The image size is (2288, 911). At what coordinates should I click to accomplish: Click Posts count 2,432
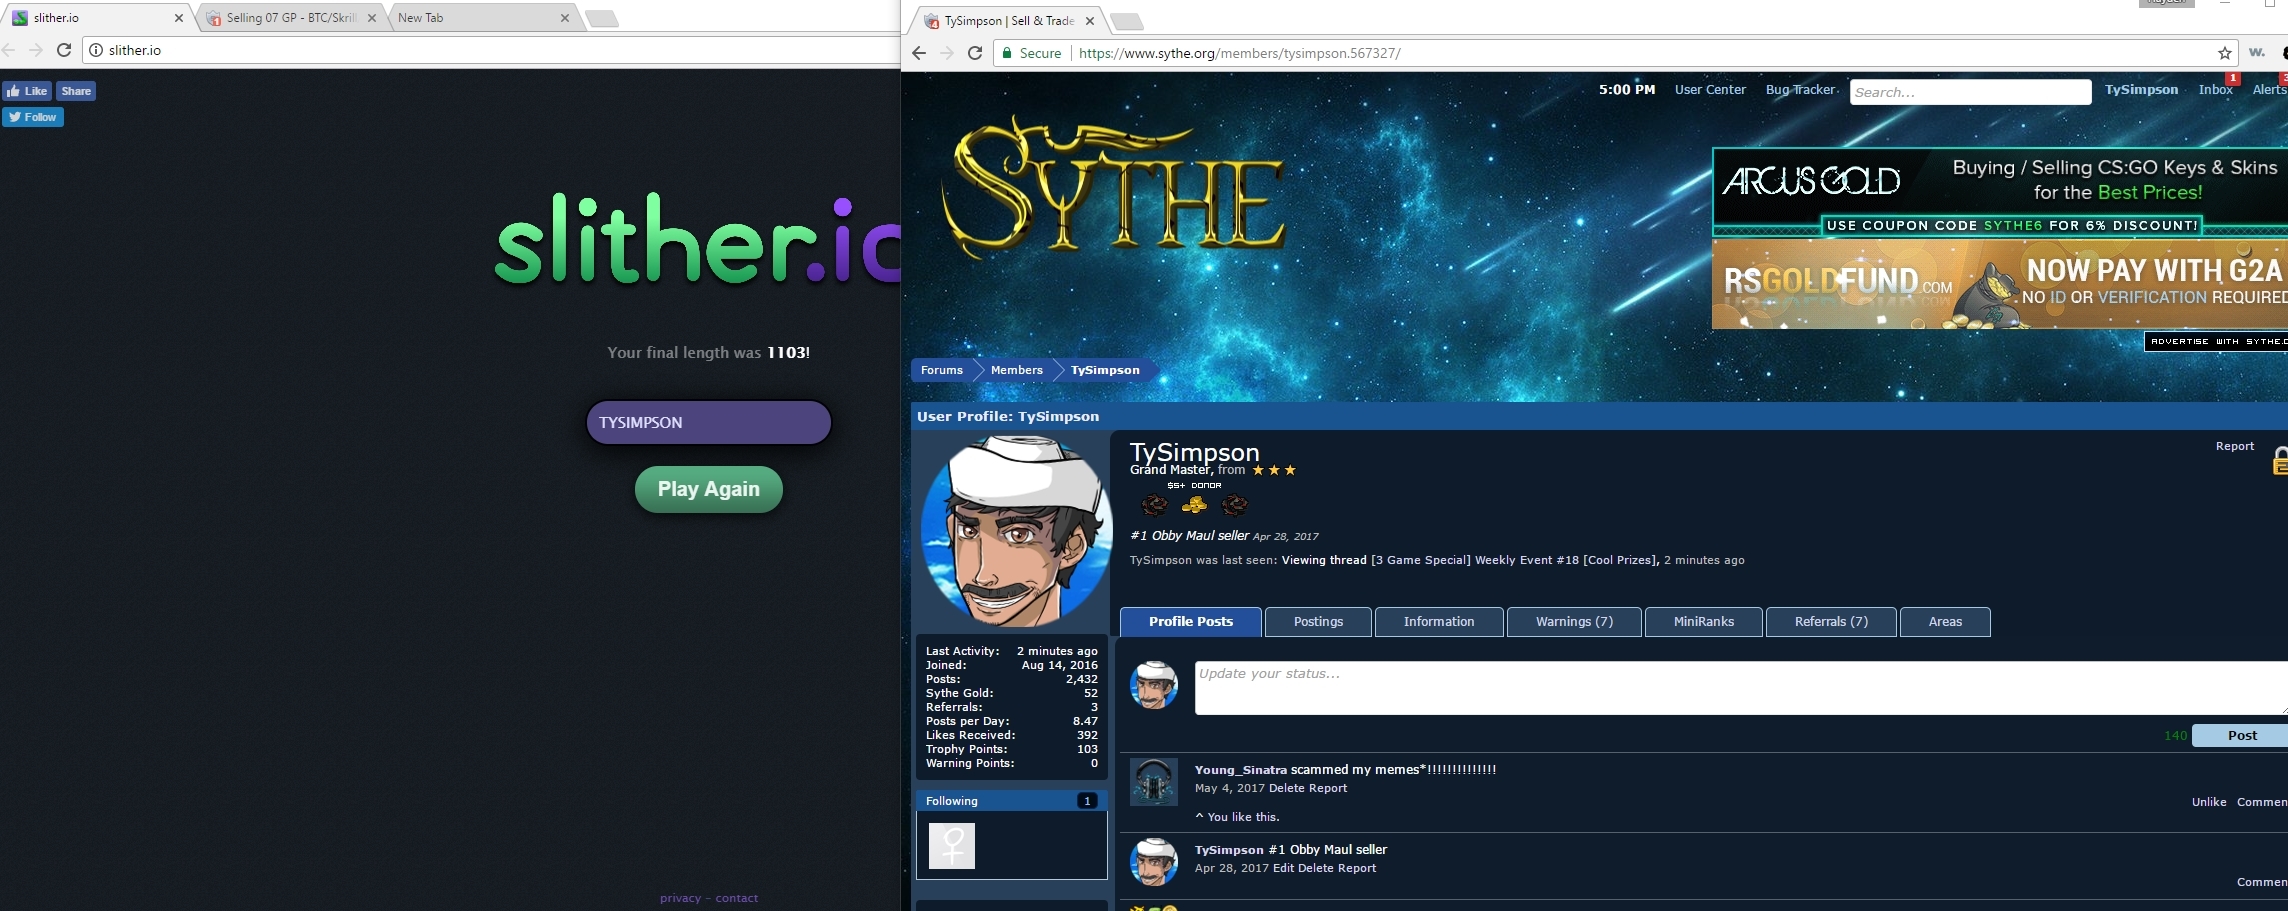pyautogui.click(x=1081, y=679)
